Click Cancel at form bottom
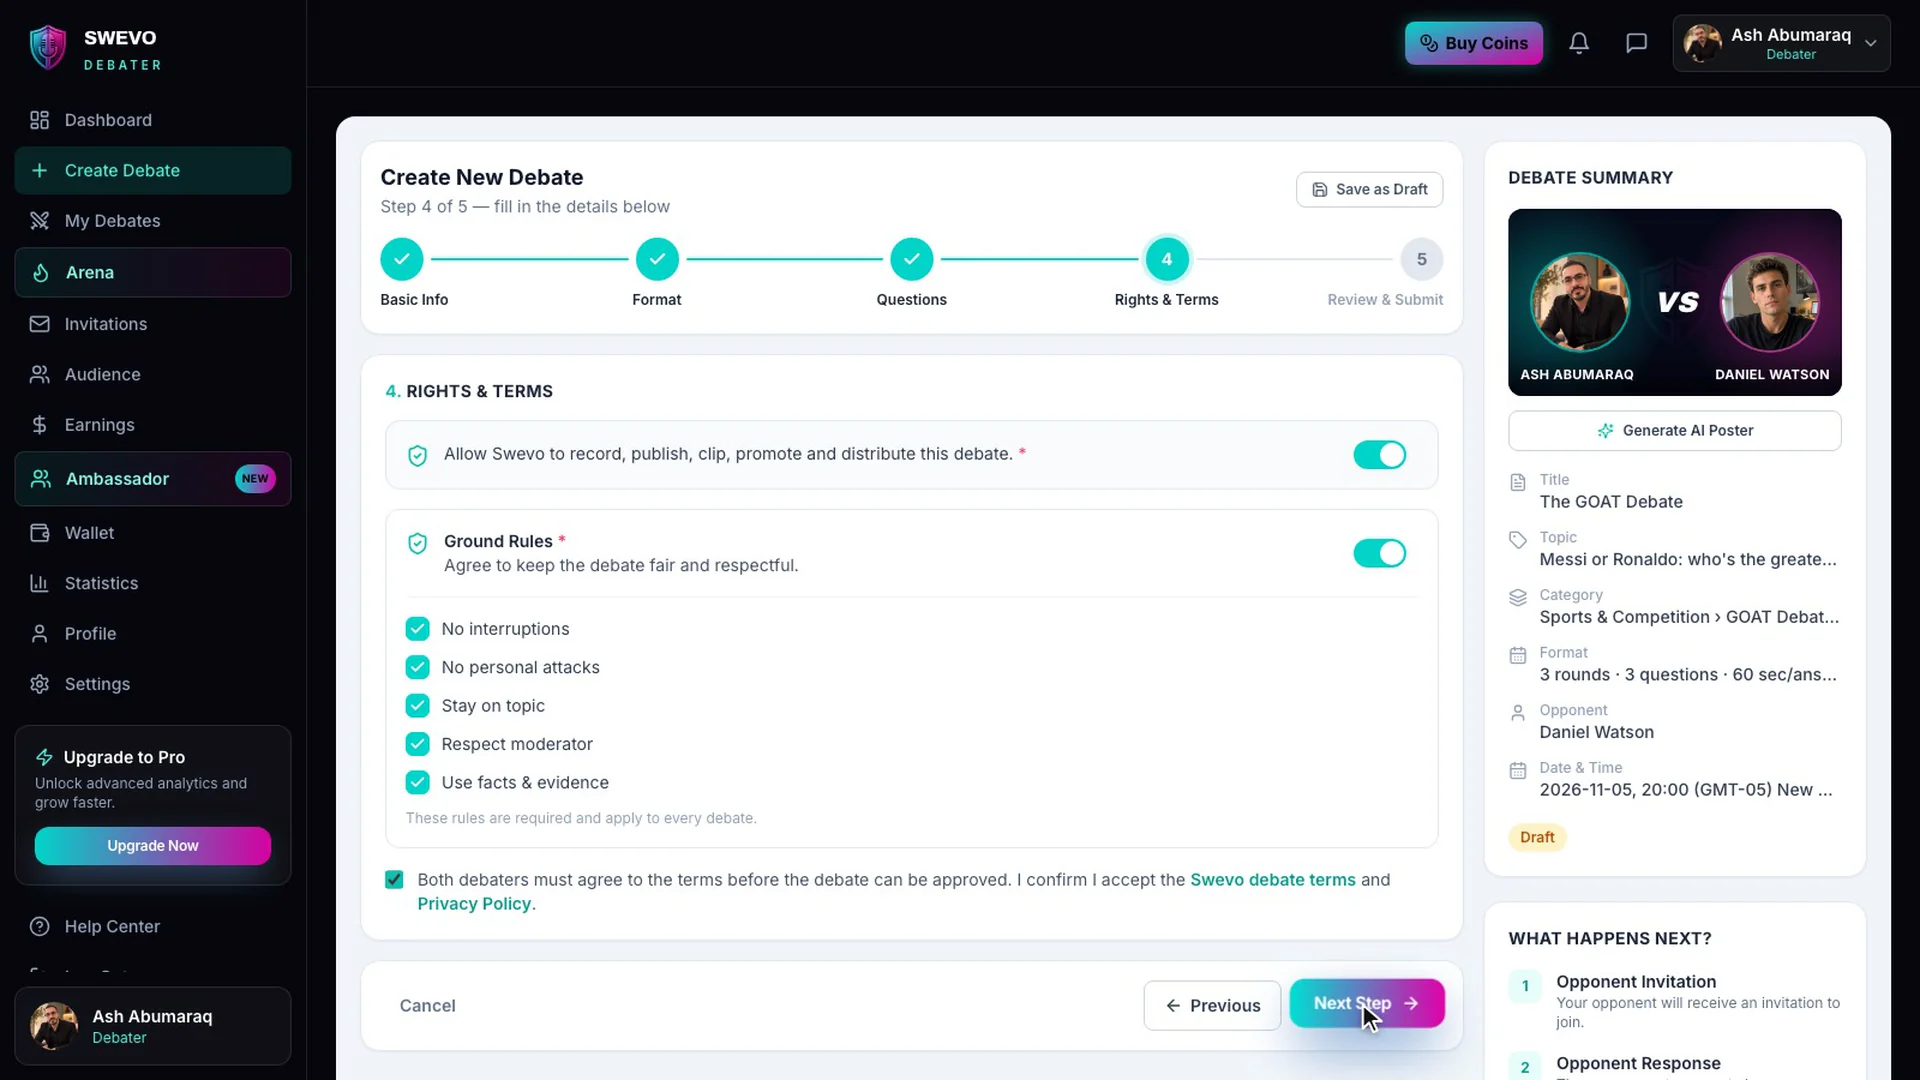Image resolution: width=1920 pixels, height=1080 pixels. [x=427, y=1006]
